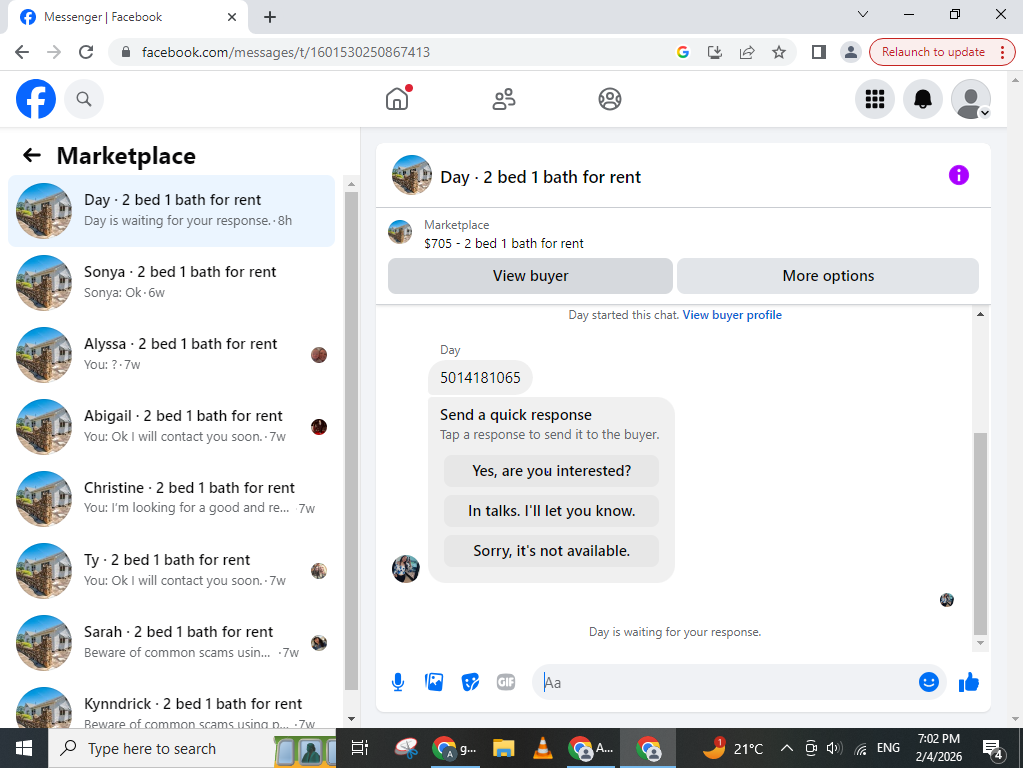Open the Windows Start menu

pyautogui.click(x=23, y=748)
